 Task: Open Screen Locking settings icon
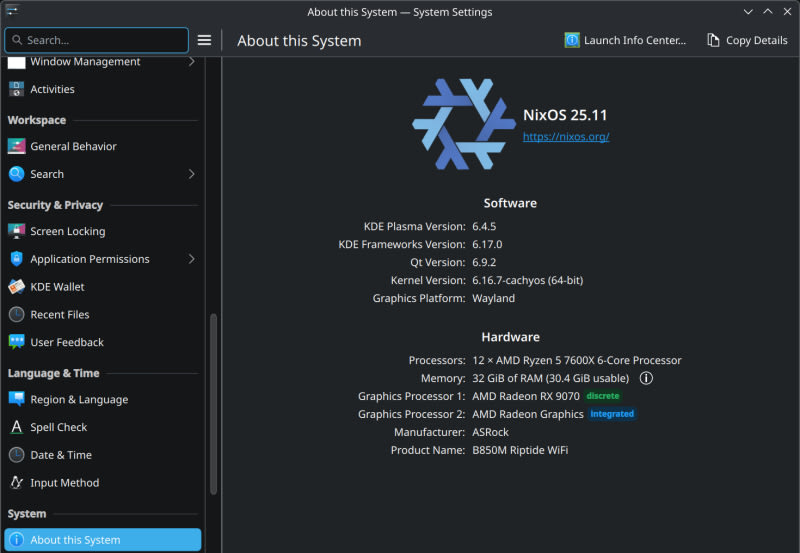pos(16,231)
